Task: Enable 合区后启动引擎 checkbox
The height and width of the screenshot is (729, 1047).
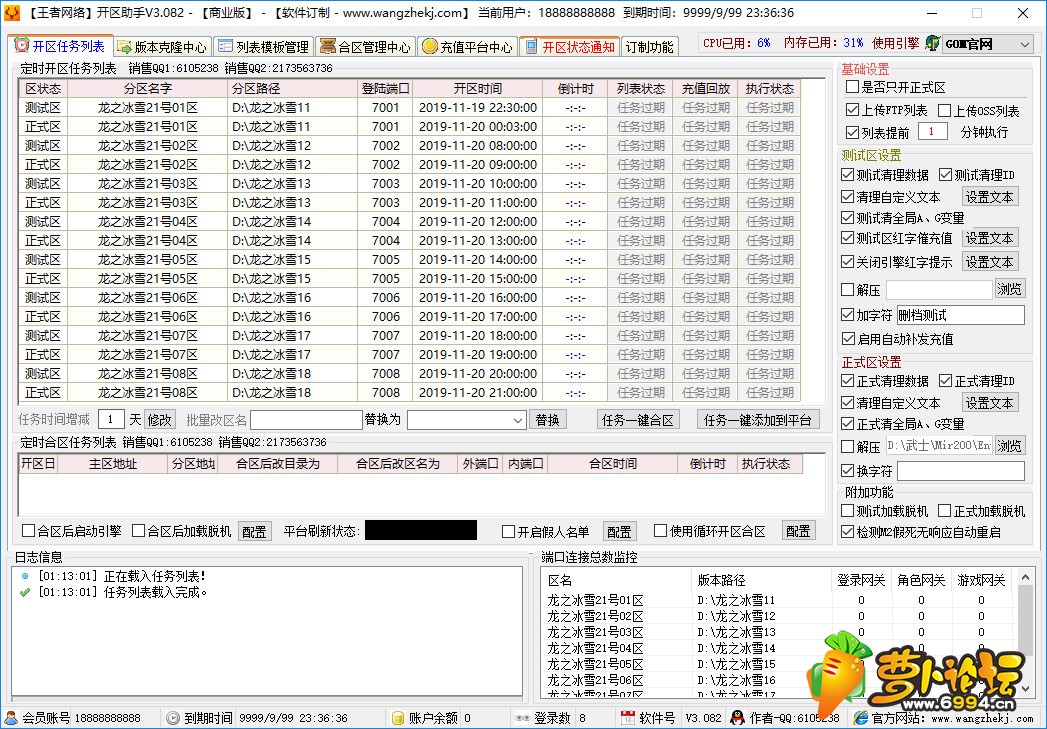Action: [29, 531]
